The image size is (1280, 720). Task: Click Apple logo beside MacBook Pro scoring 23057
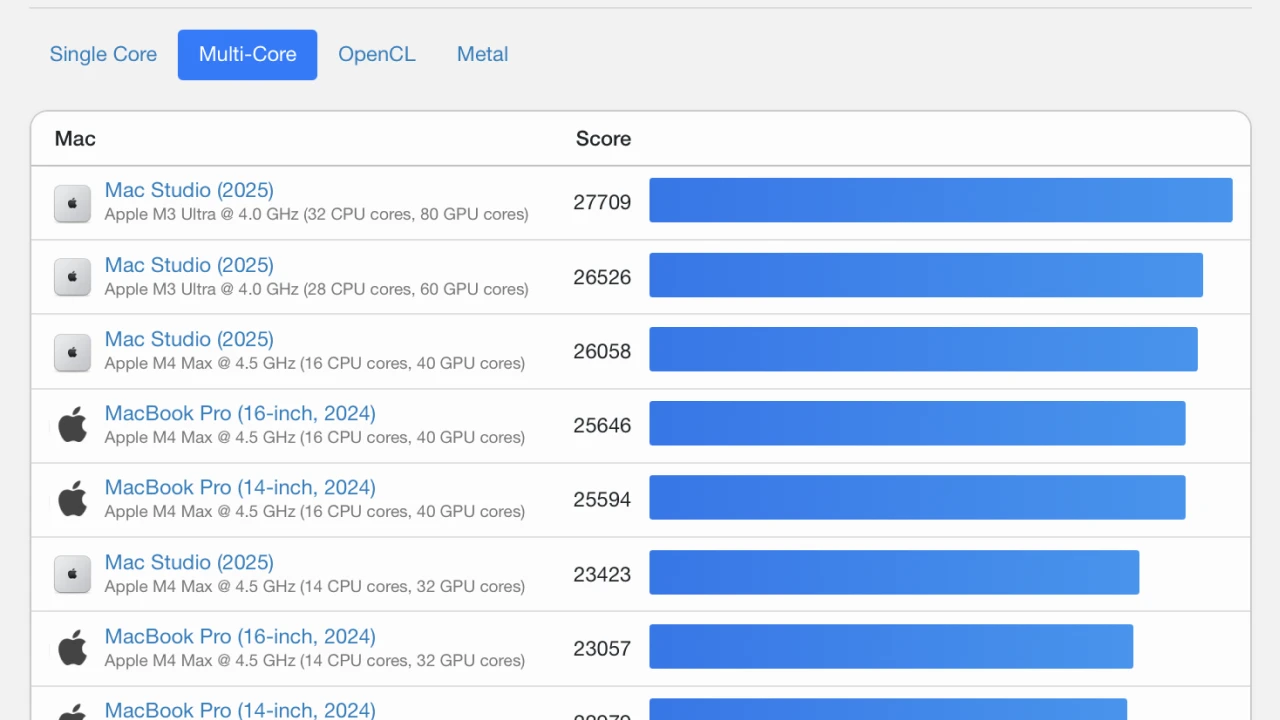72,648
